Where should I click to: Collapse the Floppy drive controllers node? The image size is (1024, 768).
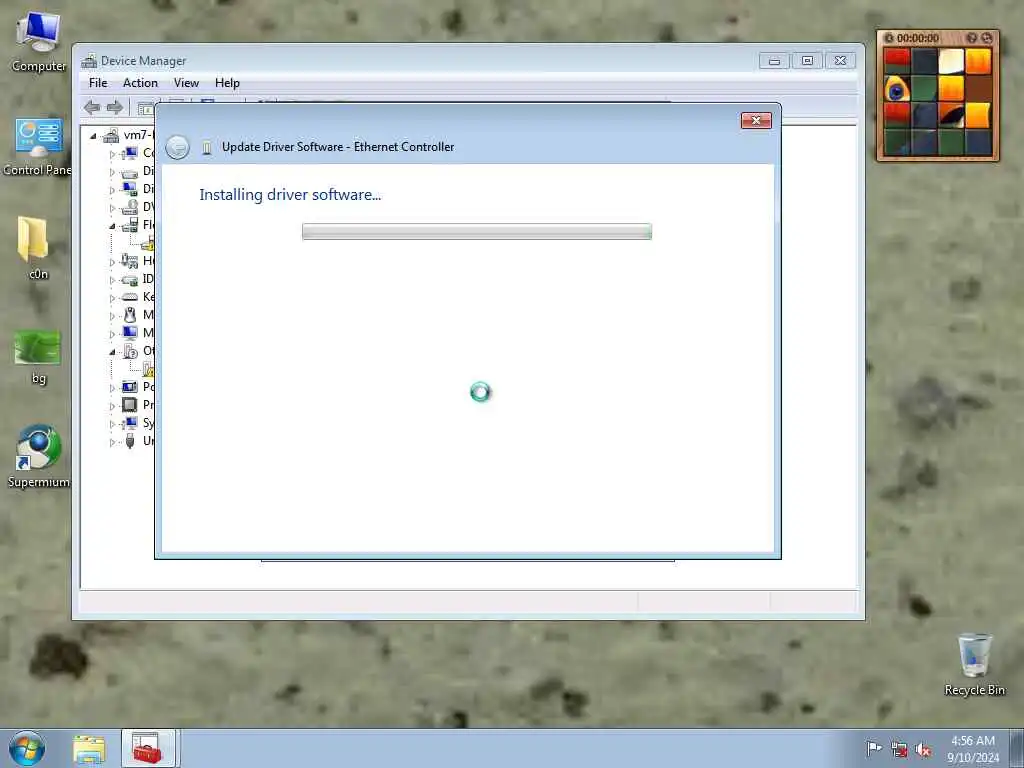(x=112, y=226)
